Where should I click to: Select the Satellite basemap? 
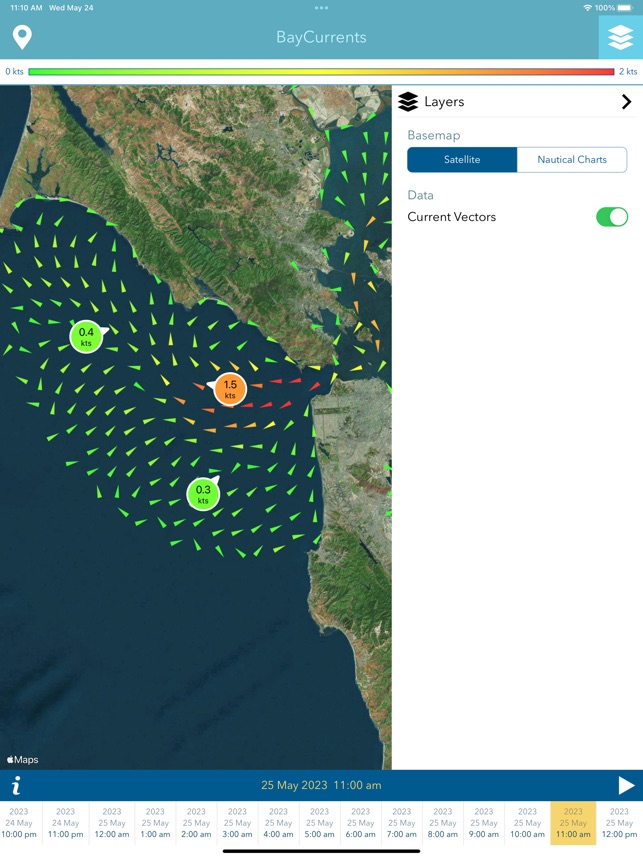click(x=462, y=160)
